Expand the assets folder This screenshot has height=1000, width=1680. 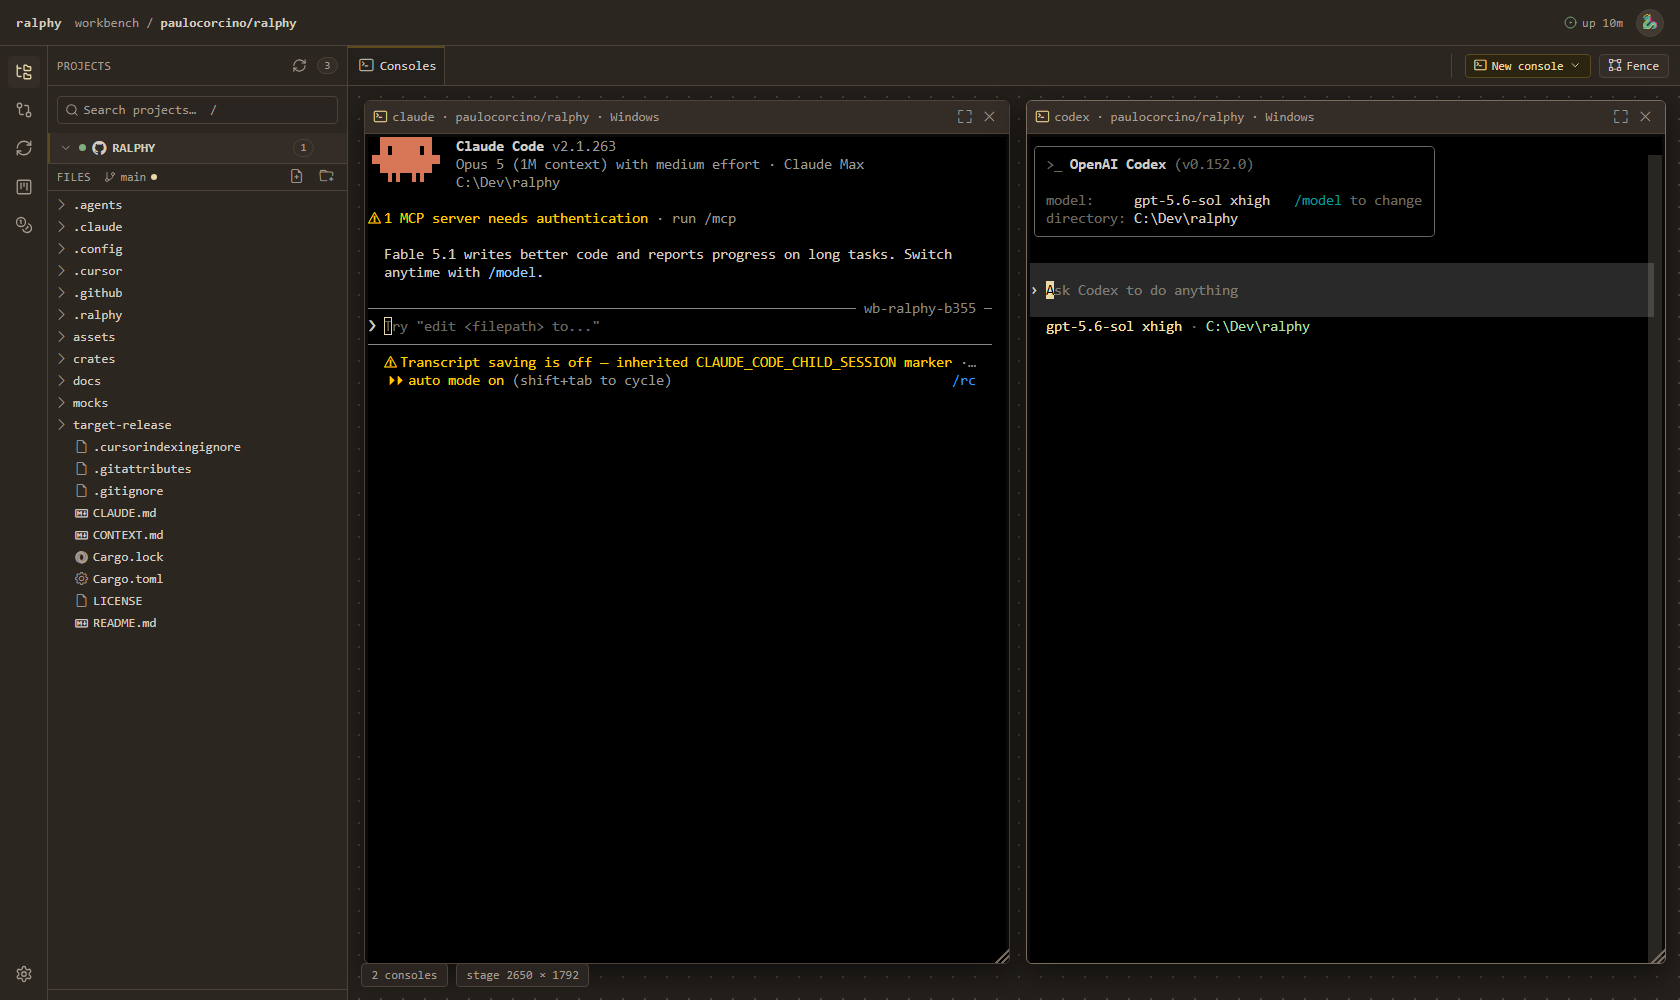(x=62, y=337)
